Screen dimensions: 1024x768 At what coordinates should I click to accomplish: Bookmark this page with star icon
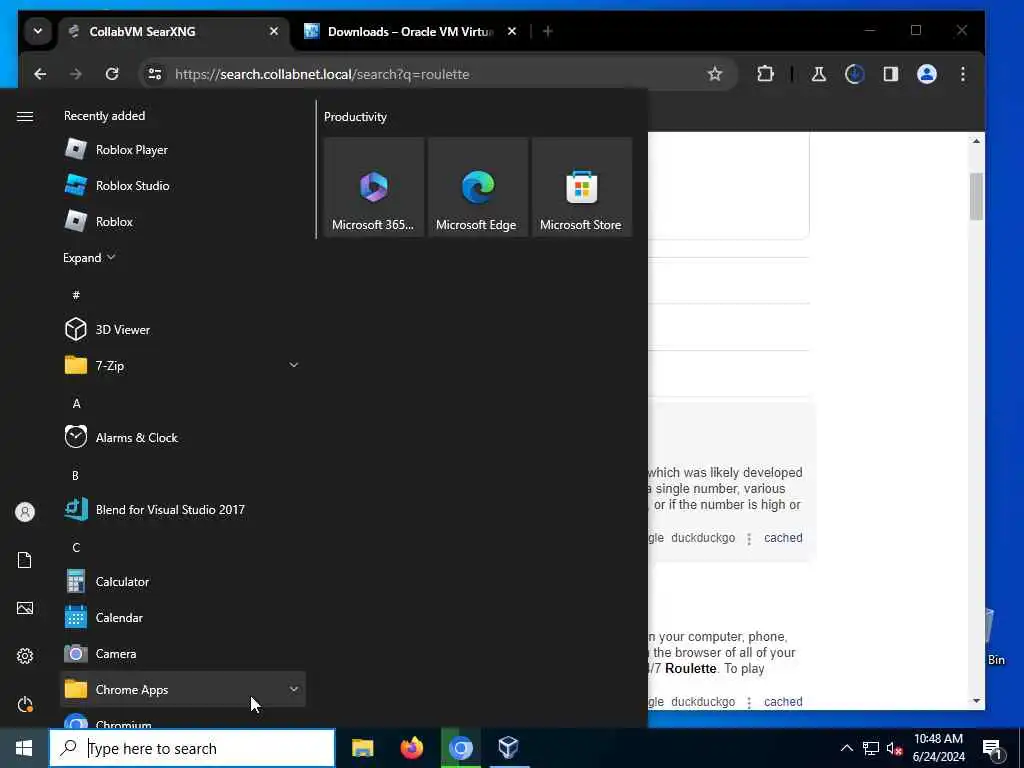(715, 74)
